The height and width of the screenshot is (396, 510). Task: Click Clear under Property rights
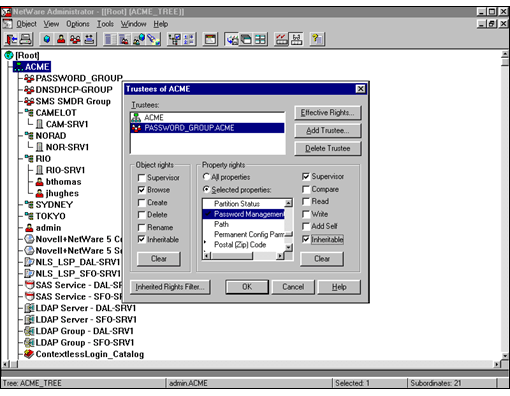coord(322,259)
